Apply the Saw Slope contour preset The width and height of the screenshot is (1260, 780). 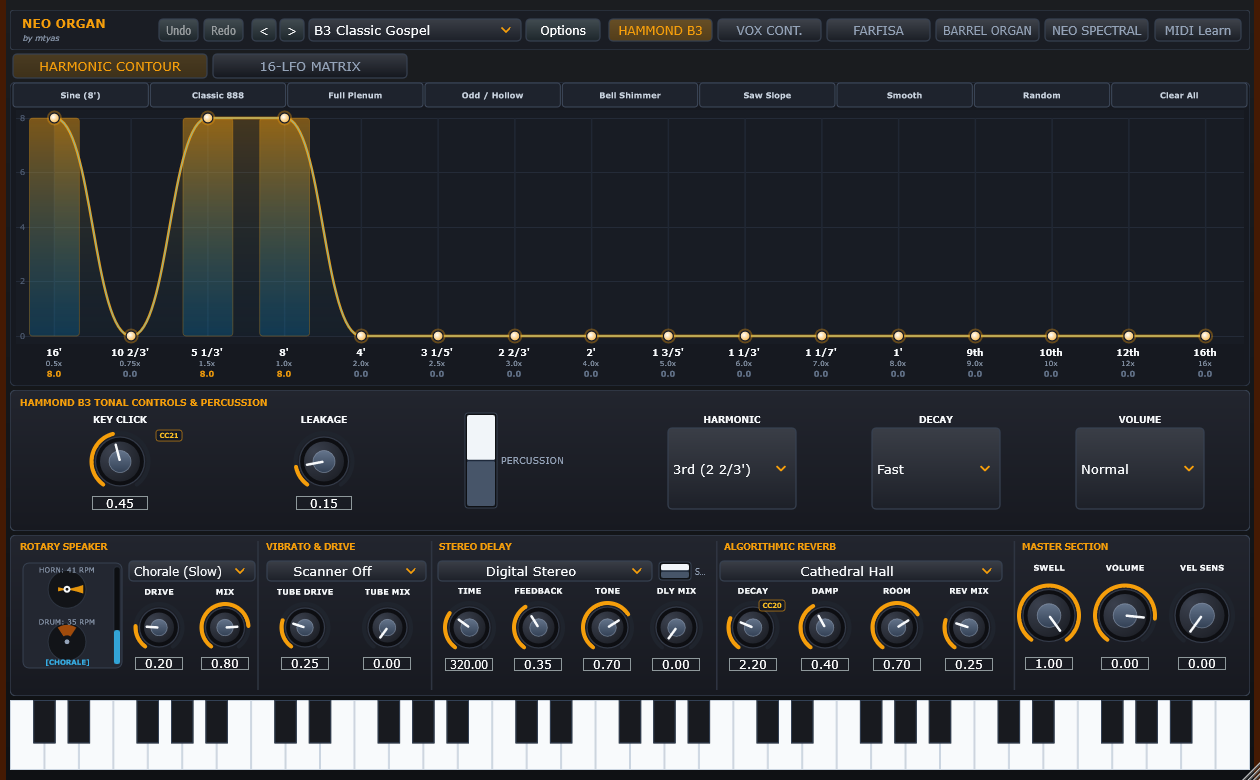click(x=767, y=95)
